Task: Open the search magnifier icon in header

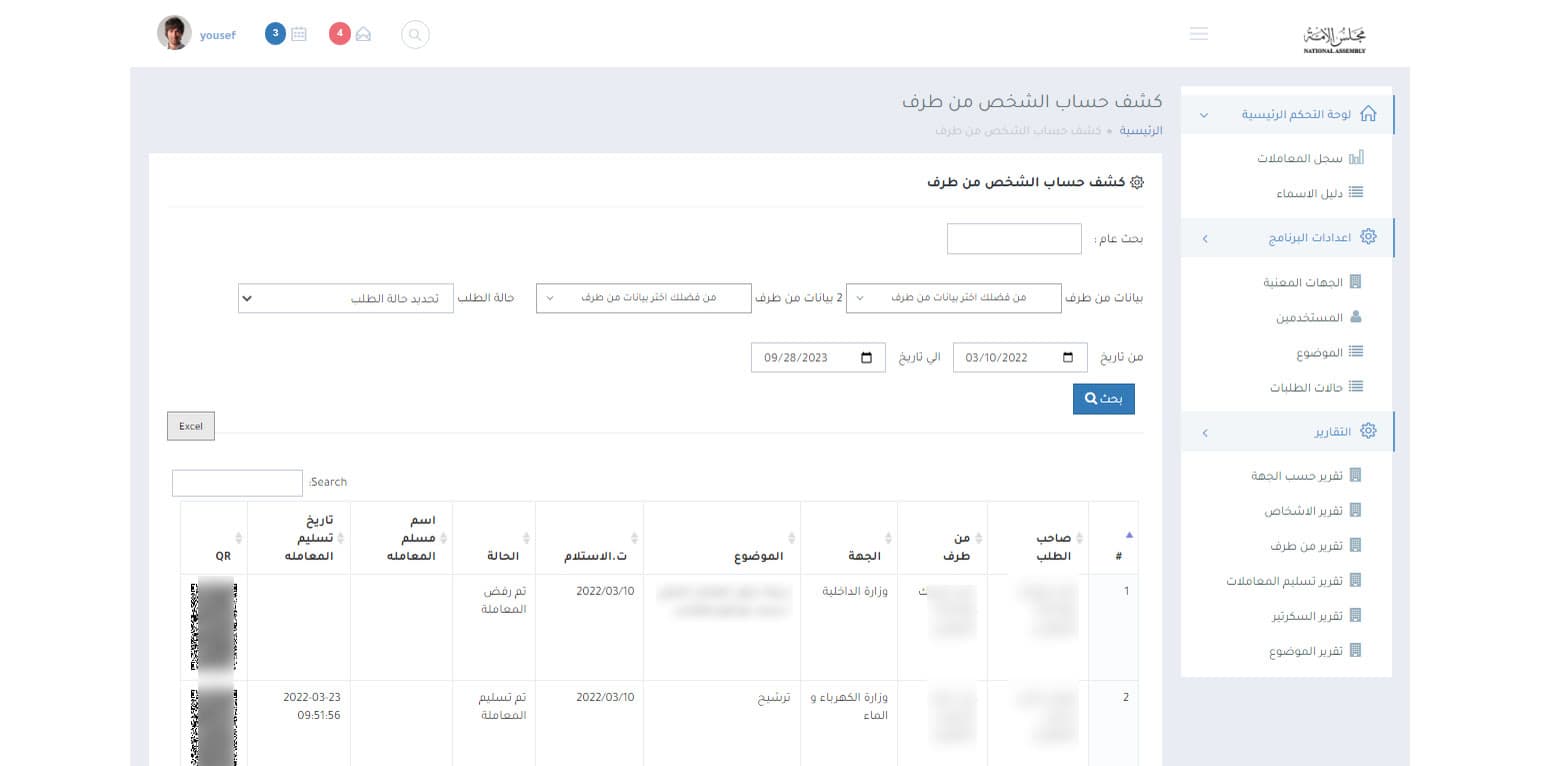Action: coord(415,34)
